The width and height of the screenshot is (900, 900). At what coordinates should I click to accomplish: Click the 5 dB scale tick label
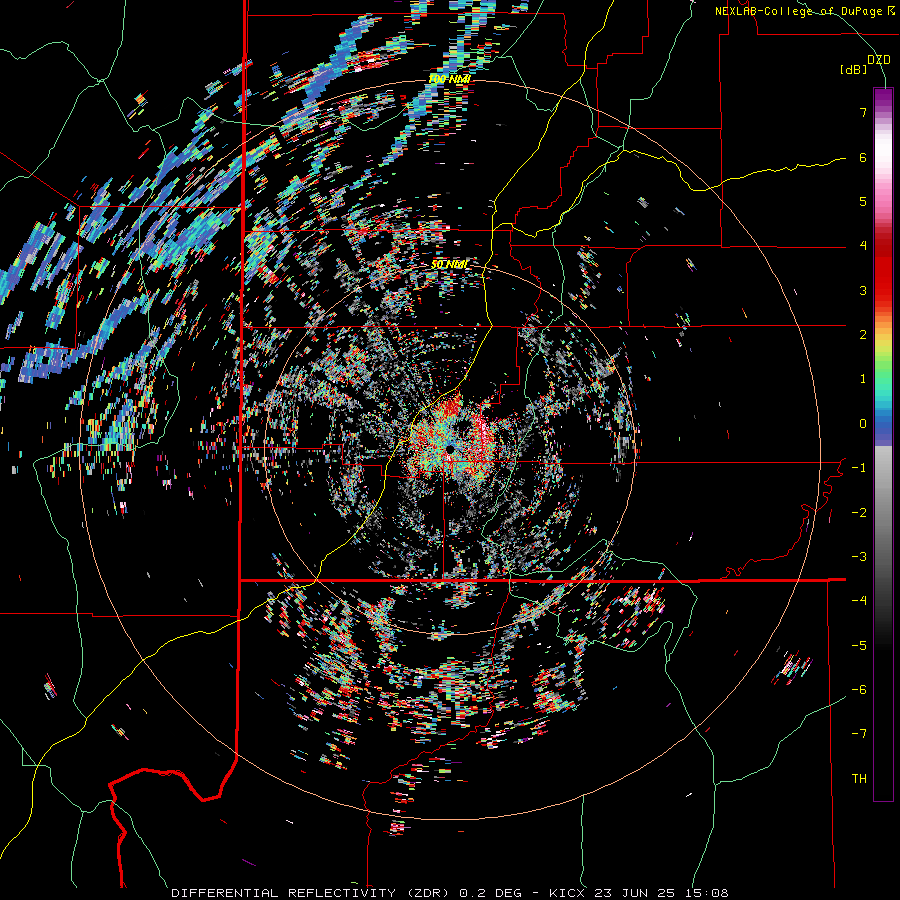tap(863, 201)
